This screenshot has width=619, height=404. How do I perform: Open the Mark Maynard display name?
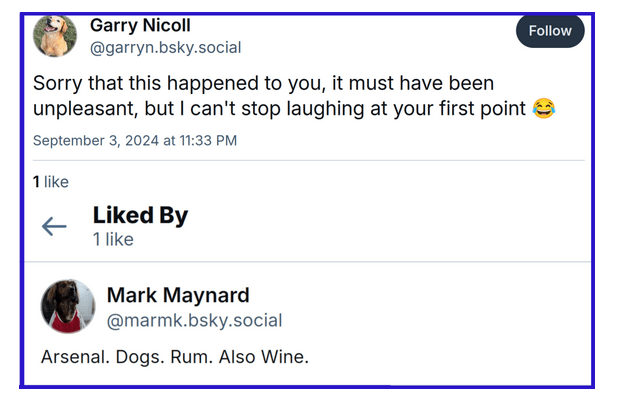[178, 295]
